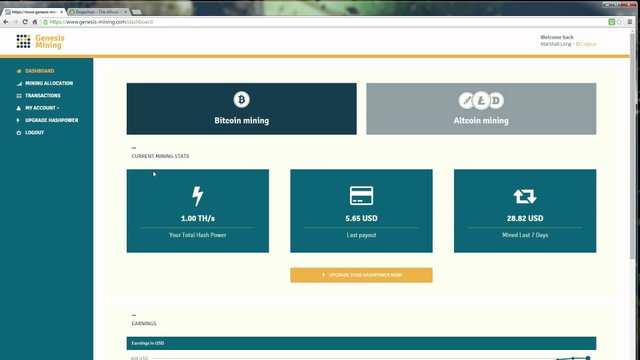Select Logout in the sidebar
The image size is (640, 360).
(x=34, y=133)
